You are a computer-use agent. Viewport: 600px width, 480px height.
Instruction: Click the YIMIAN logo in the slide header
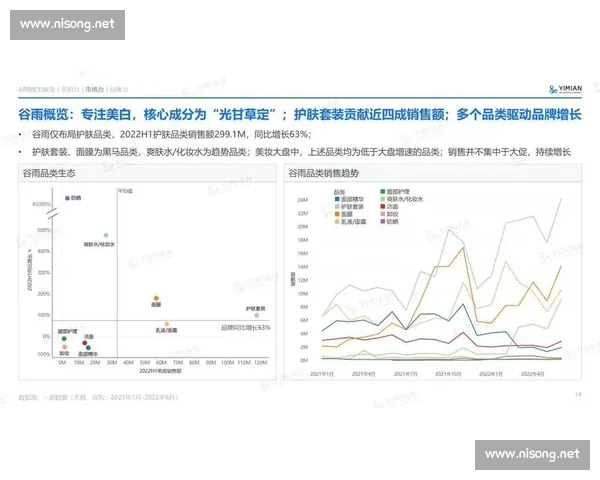pyautogui.click(x=566, y=89)
